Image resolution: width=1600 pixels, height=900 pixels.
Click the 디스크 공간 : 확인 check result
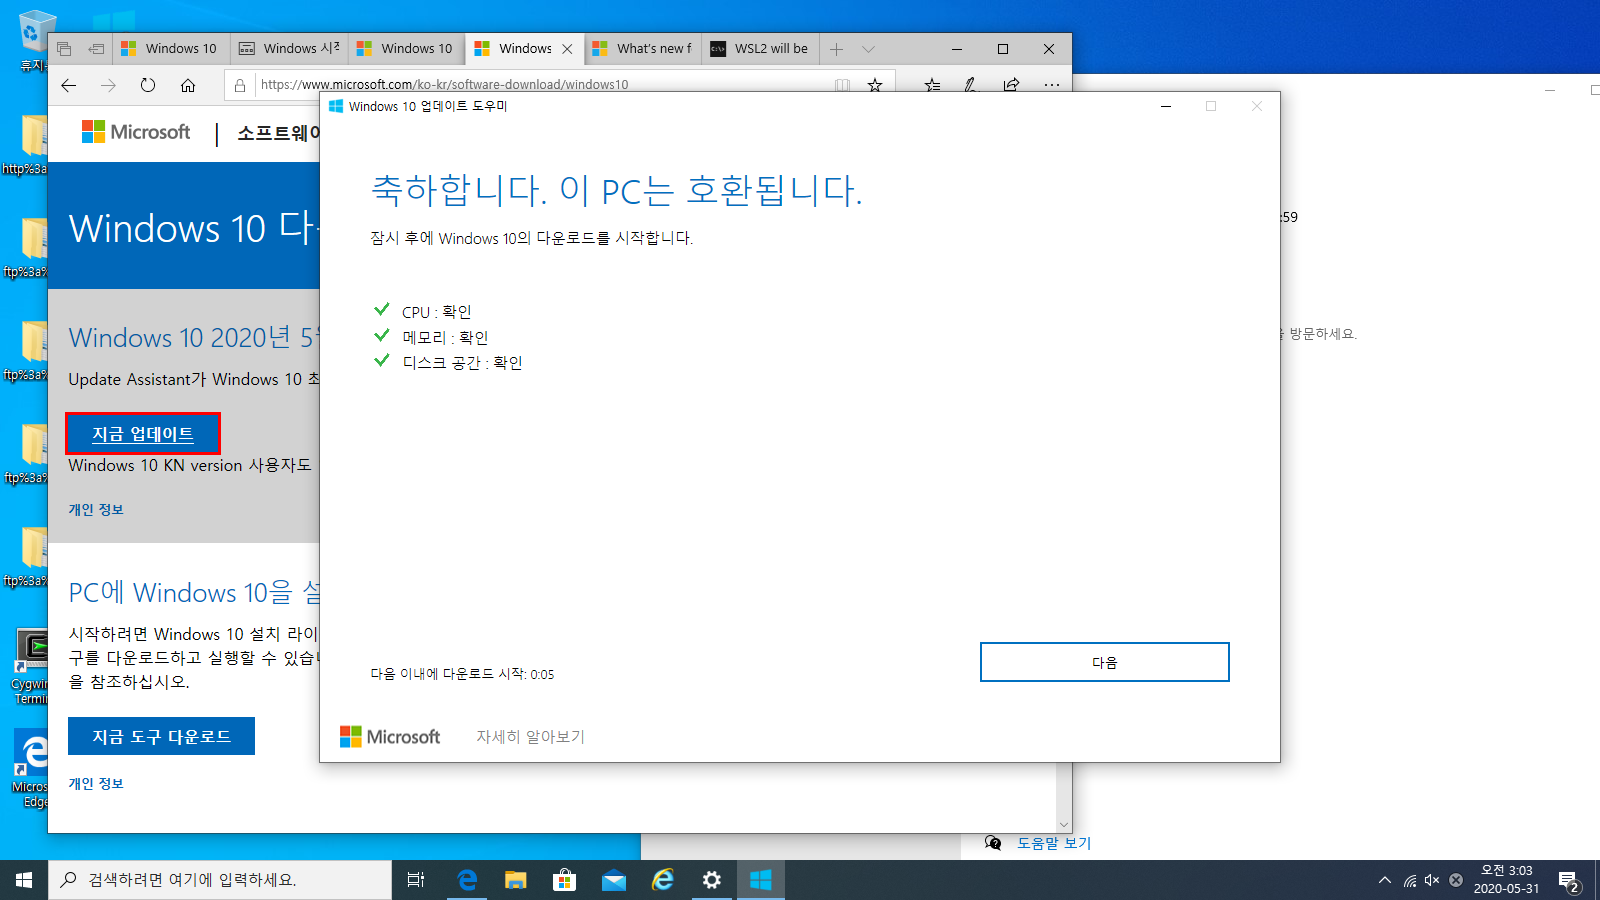point(462,363)
